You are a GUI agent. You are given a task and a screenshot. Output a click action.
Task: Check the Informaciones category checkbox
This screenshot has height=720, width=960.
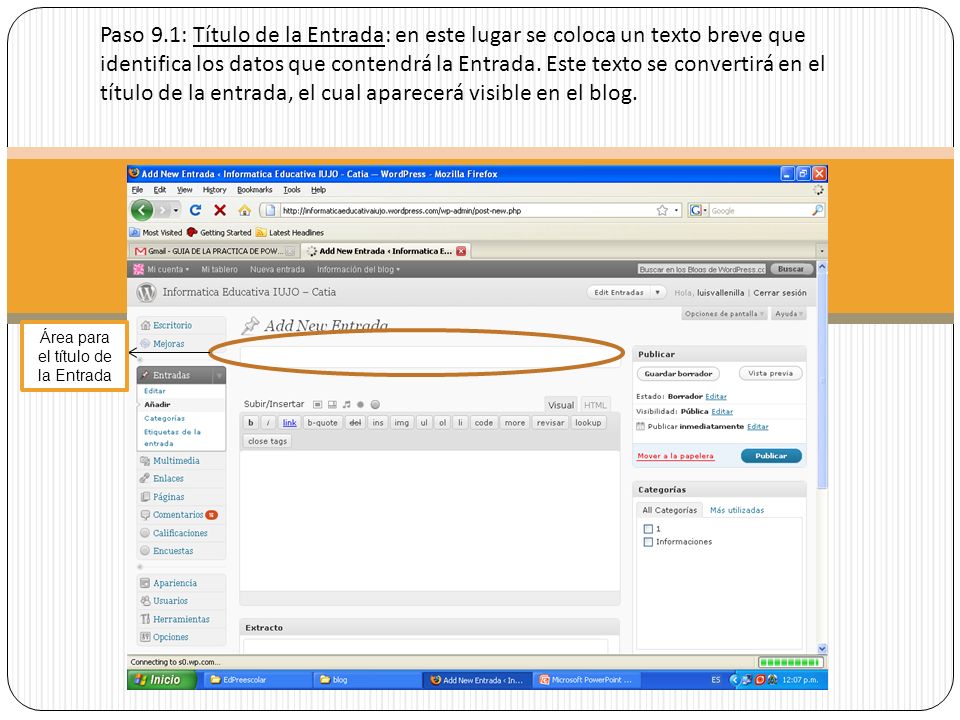point(648,542)
